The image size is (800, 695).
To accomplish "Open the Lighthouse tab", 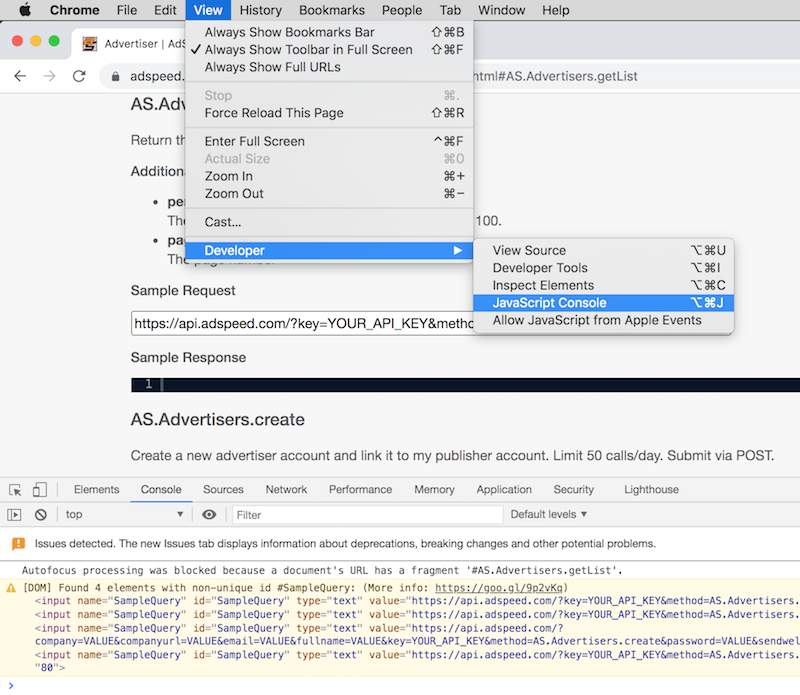I will pos(651,490).
